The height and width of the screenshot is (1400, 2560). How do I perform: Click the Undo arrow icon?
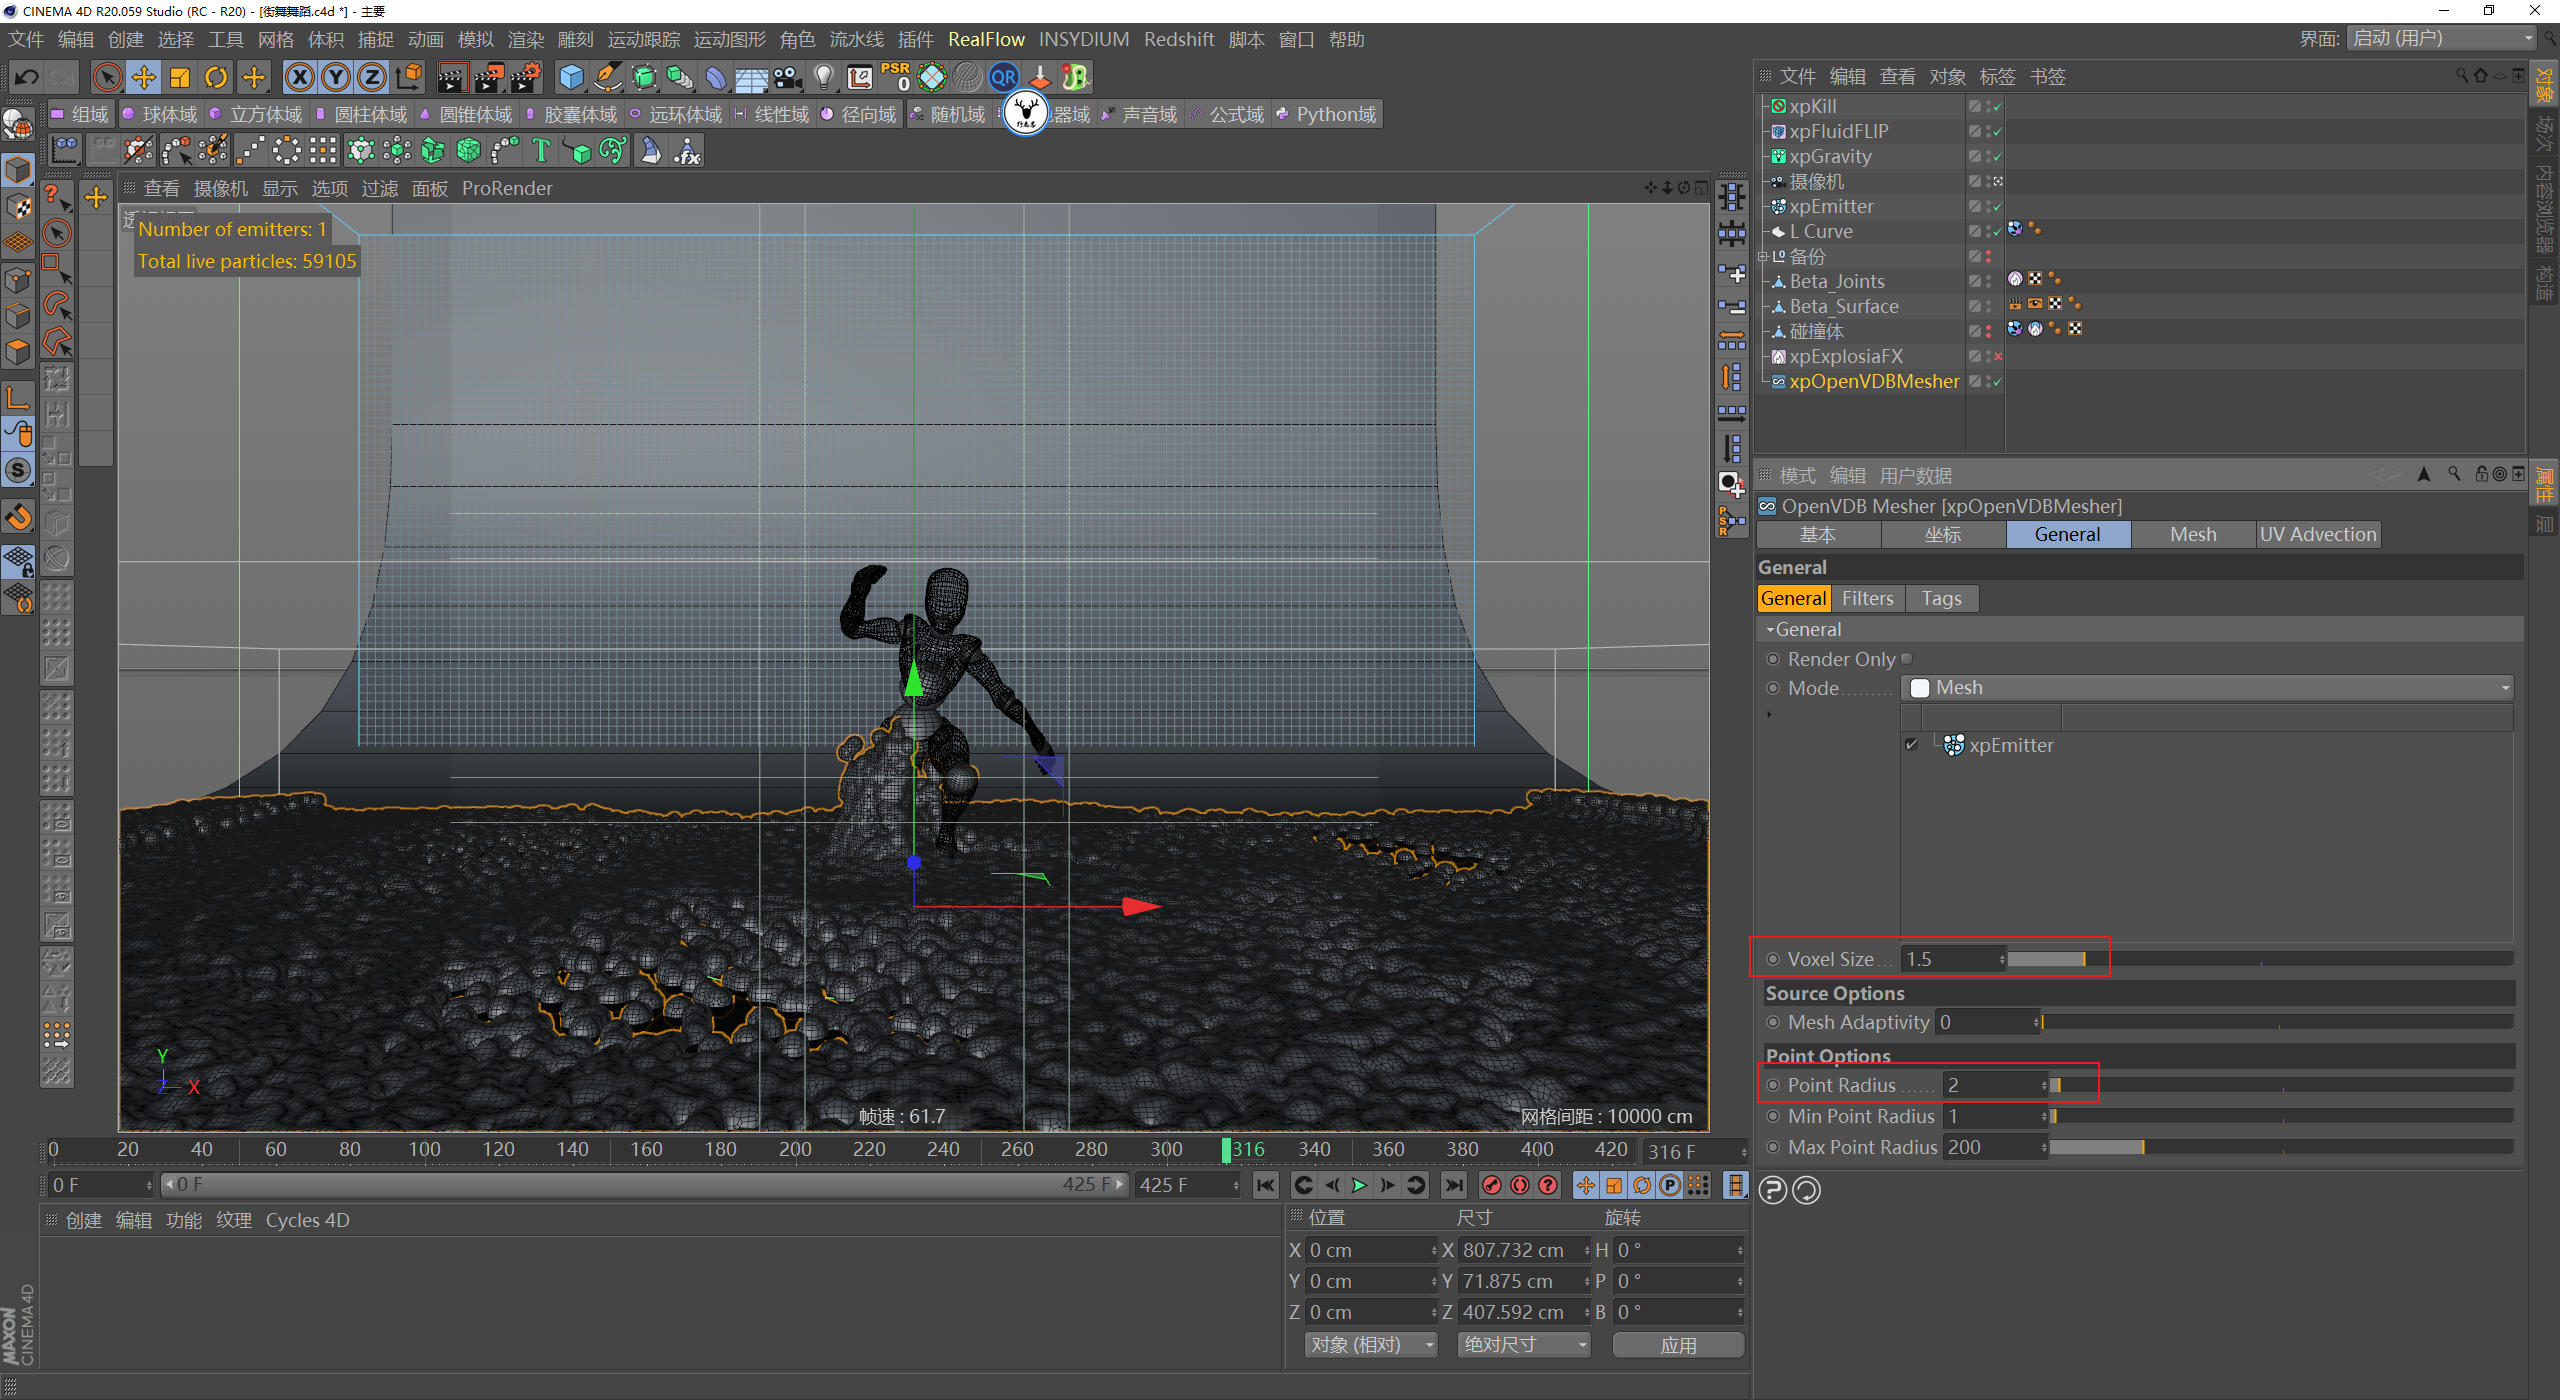click(x=27, y=77)
